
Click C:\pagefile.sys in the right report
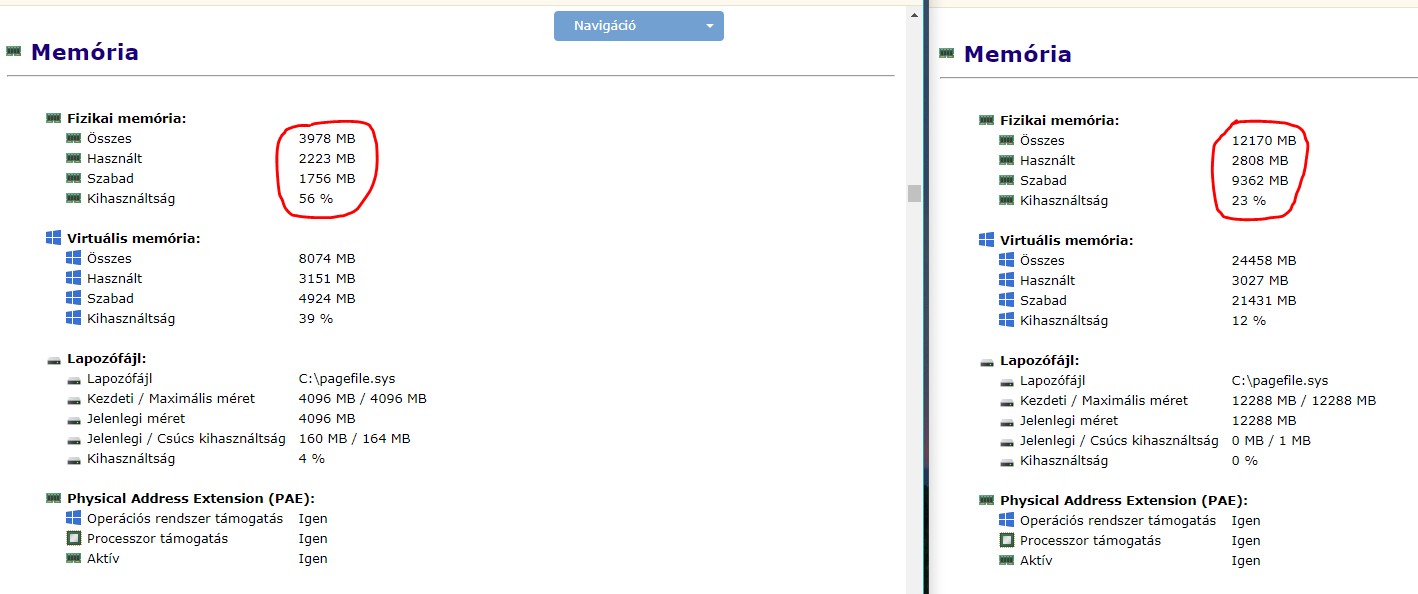[1280, 380]
